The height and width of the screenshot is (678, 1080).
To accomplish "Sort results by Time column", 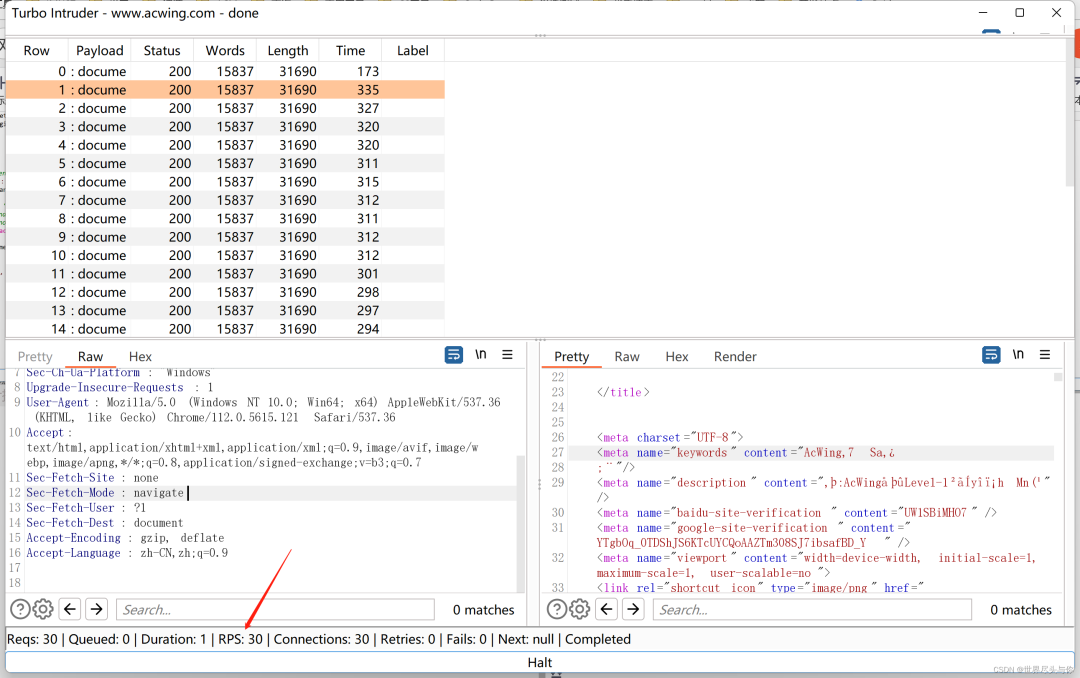I will tap(351, 50).
